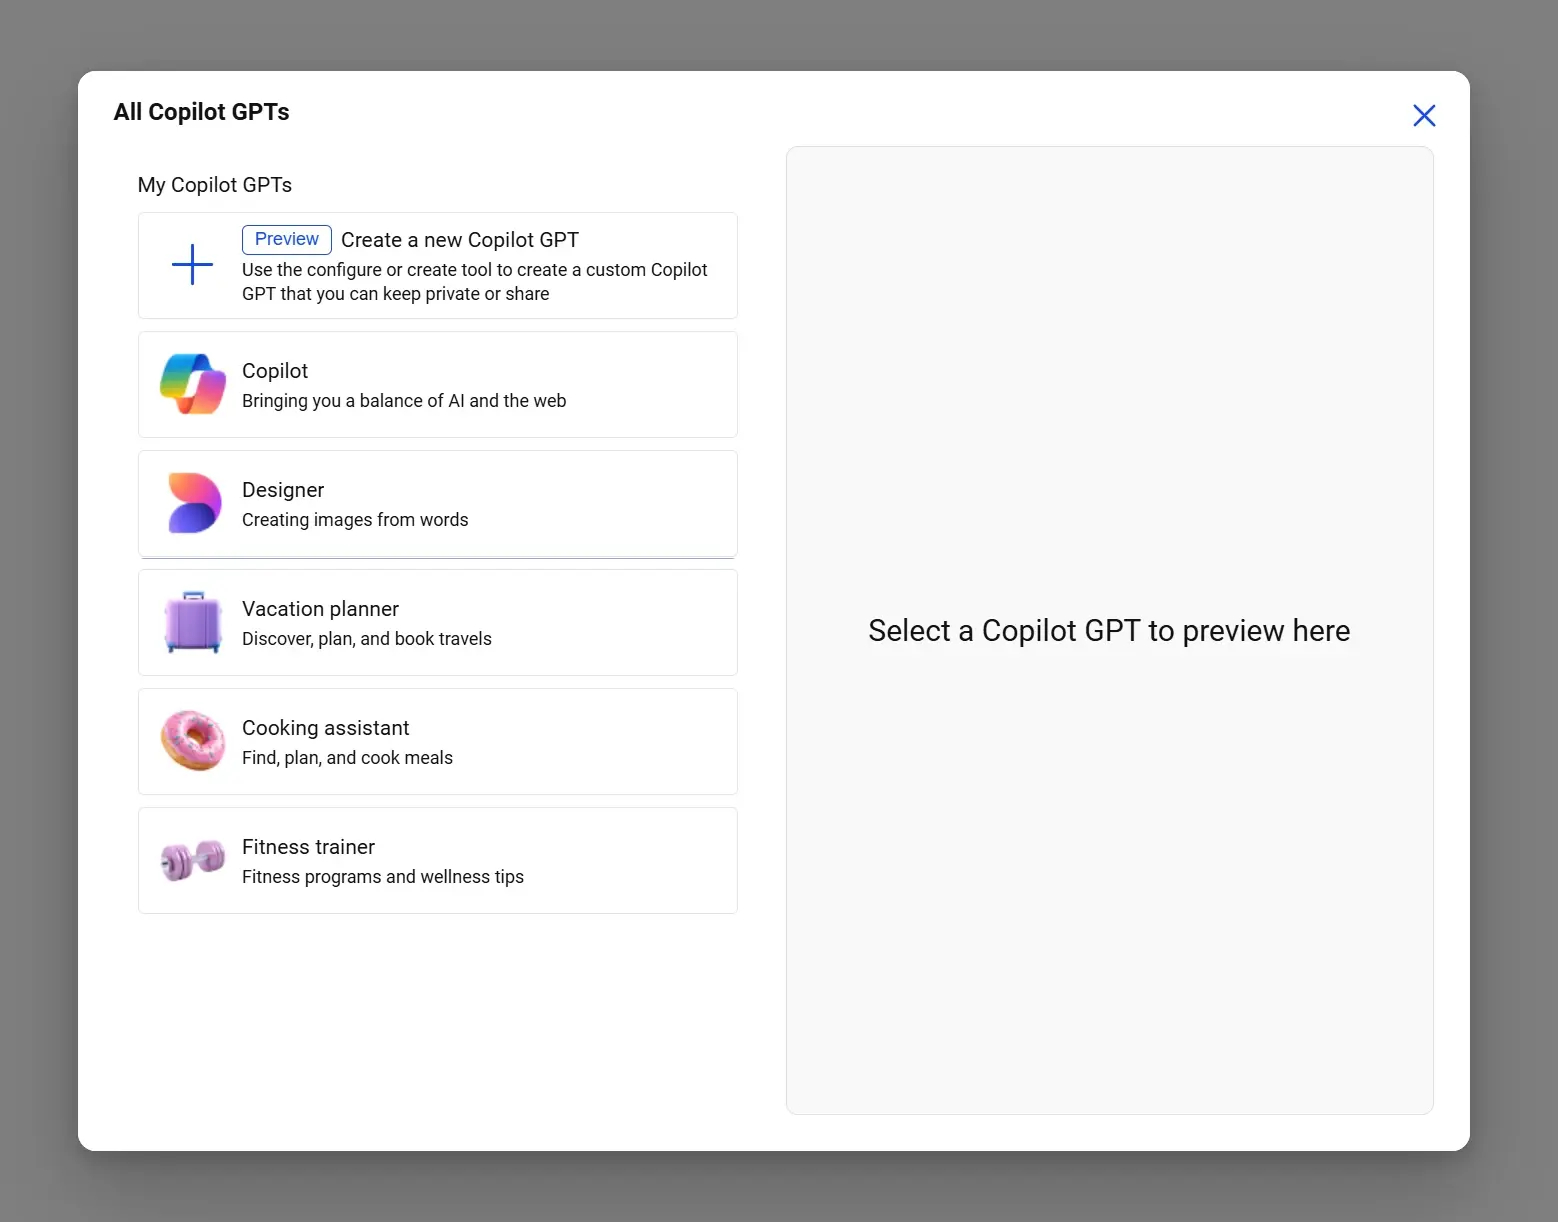This screenshot has width=1558, height=1222.
Task: Click 'Find, plan, and cook meals' text
Action: point(347,758)
